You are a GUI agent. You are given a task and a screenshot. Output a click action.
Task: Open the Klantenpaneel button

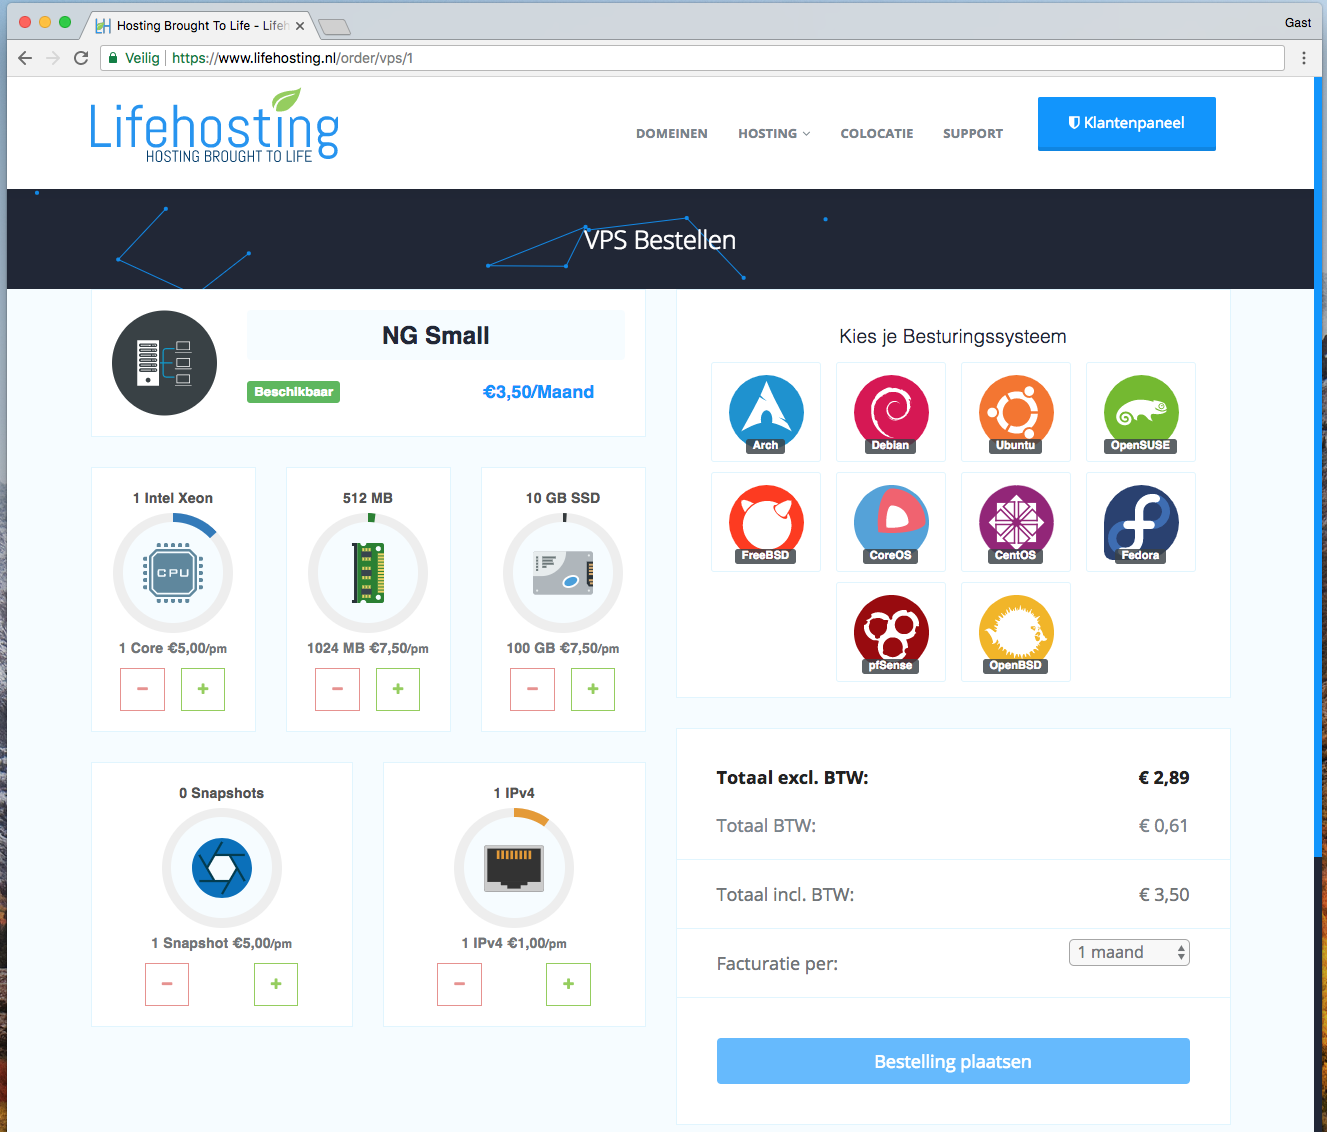1127,123
